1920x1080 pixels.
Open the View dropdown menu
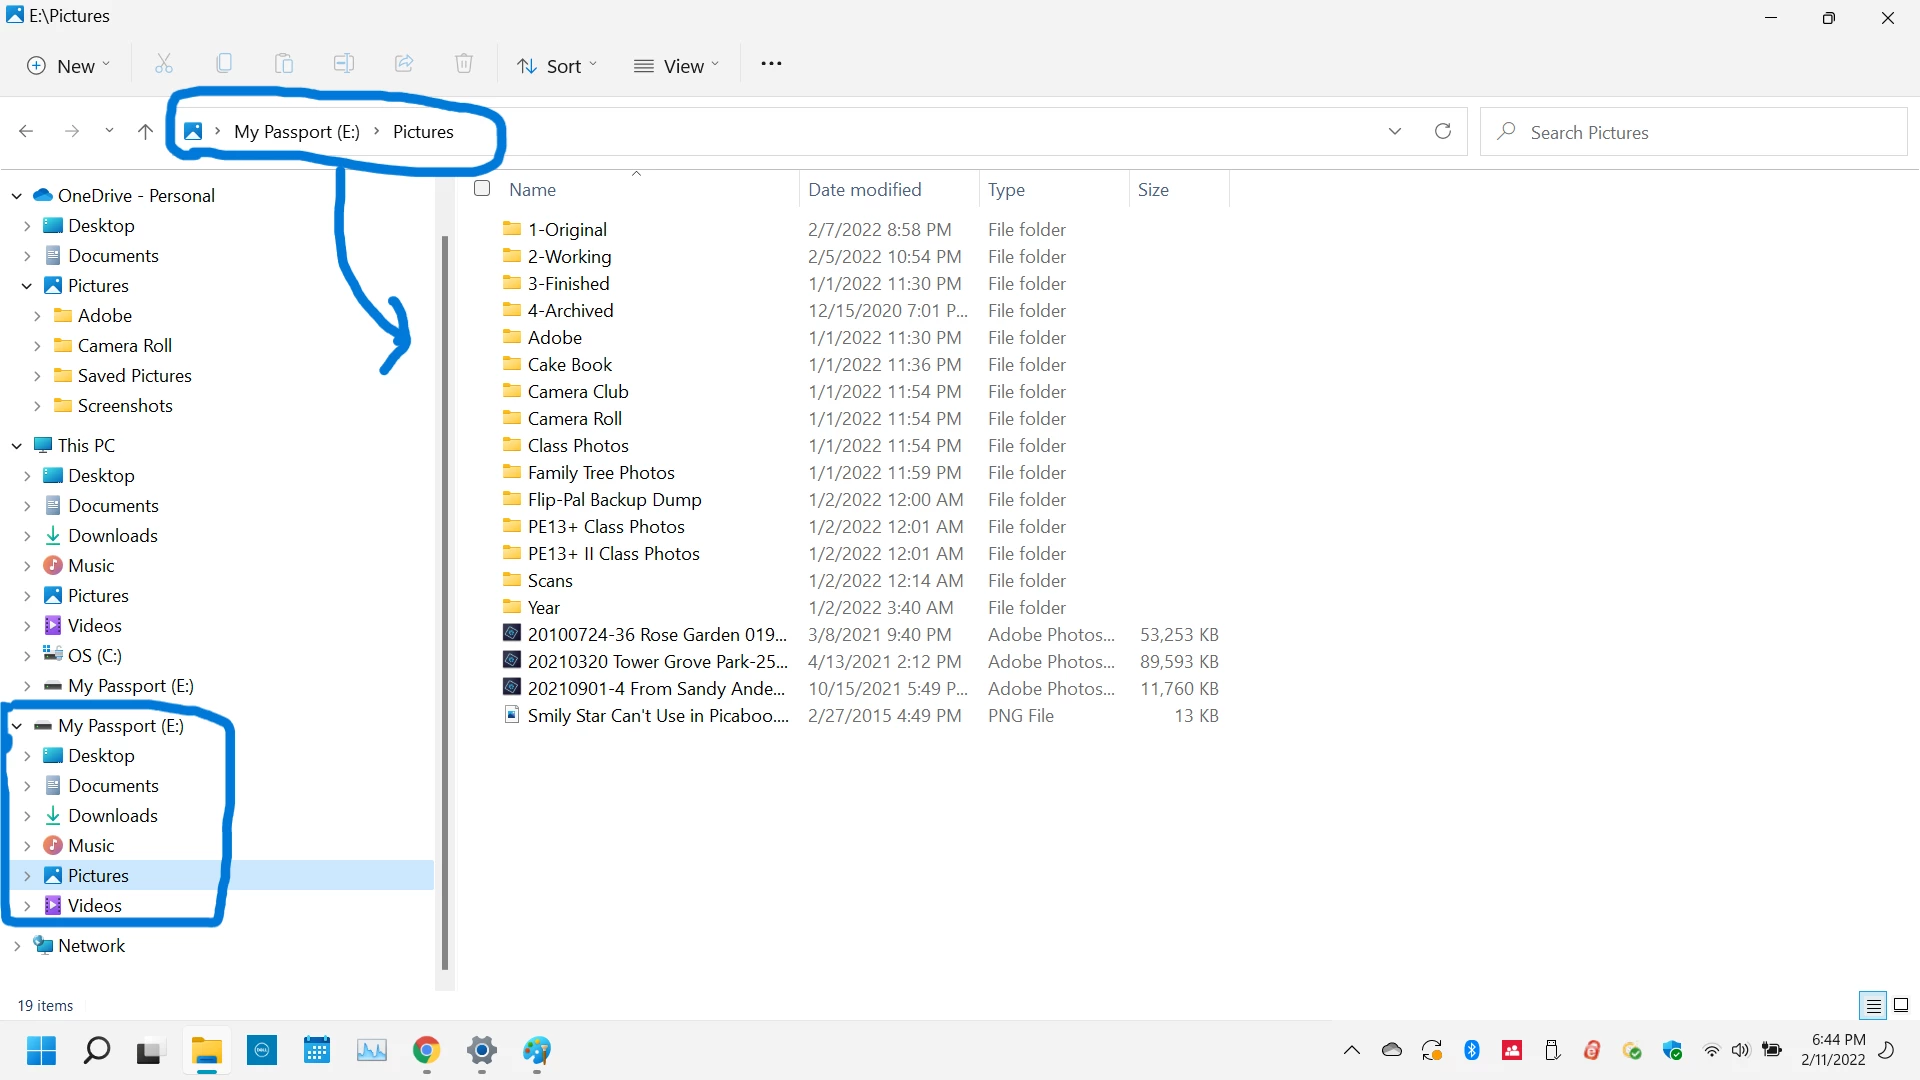[x=677, y=66]
